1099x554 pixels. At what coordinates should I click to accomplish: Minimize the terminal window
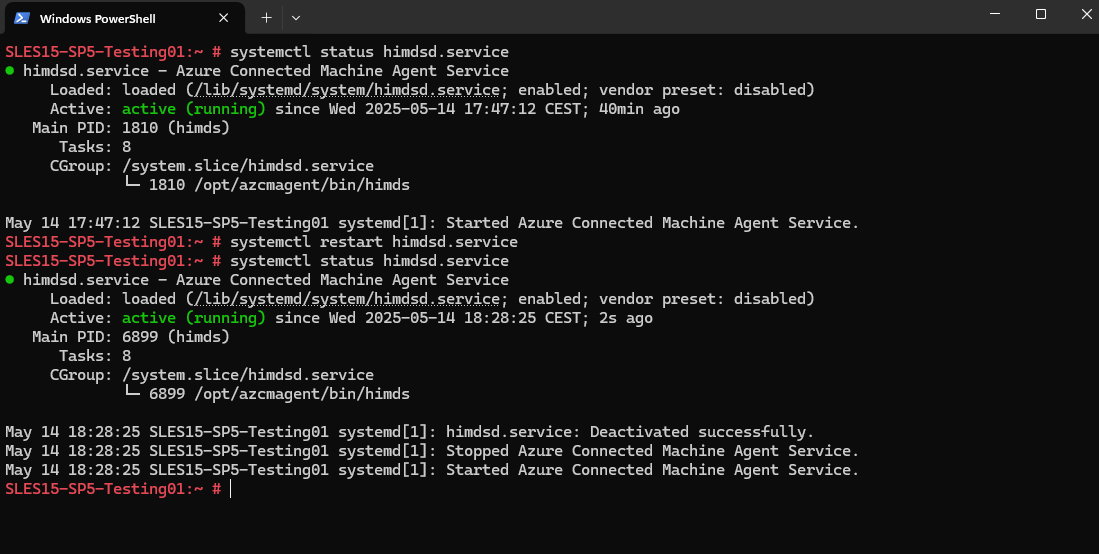pyautogui.click(x=996, y=14)
